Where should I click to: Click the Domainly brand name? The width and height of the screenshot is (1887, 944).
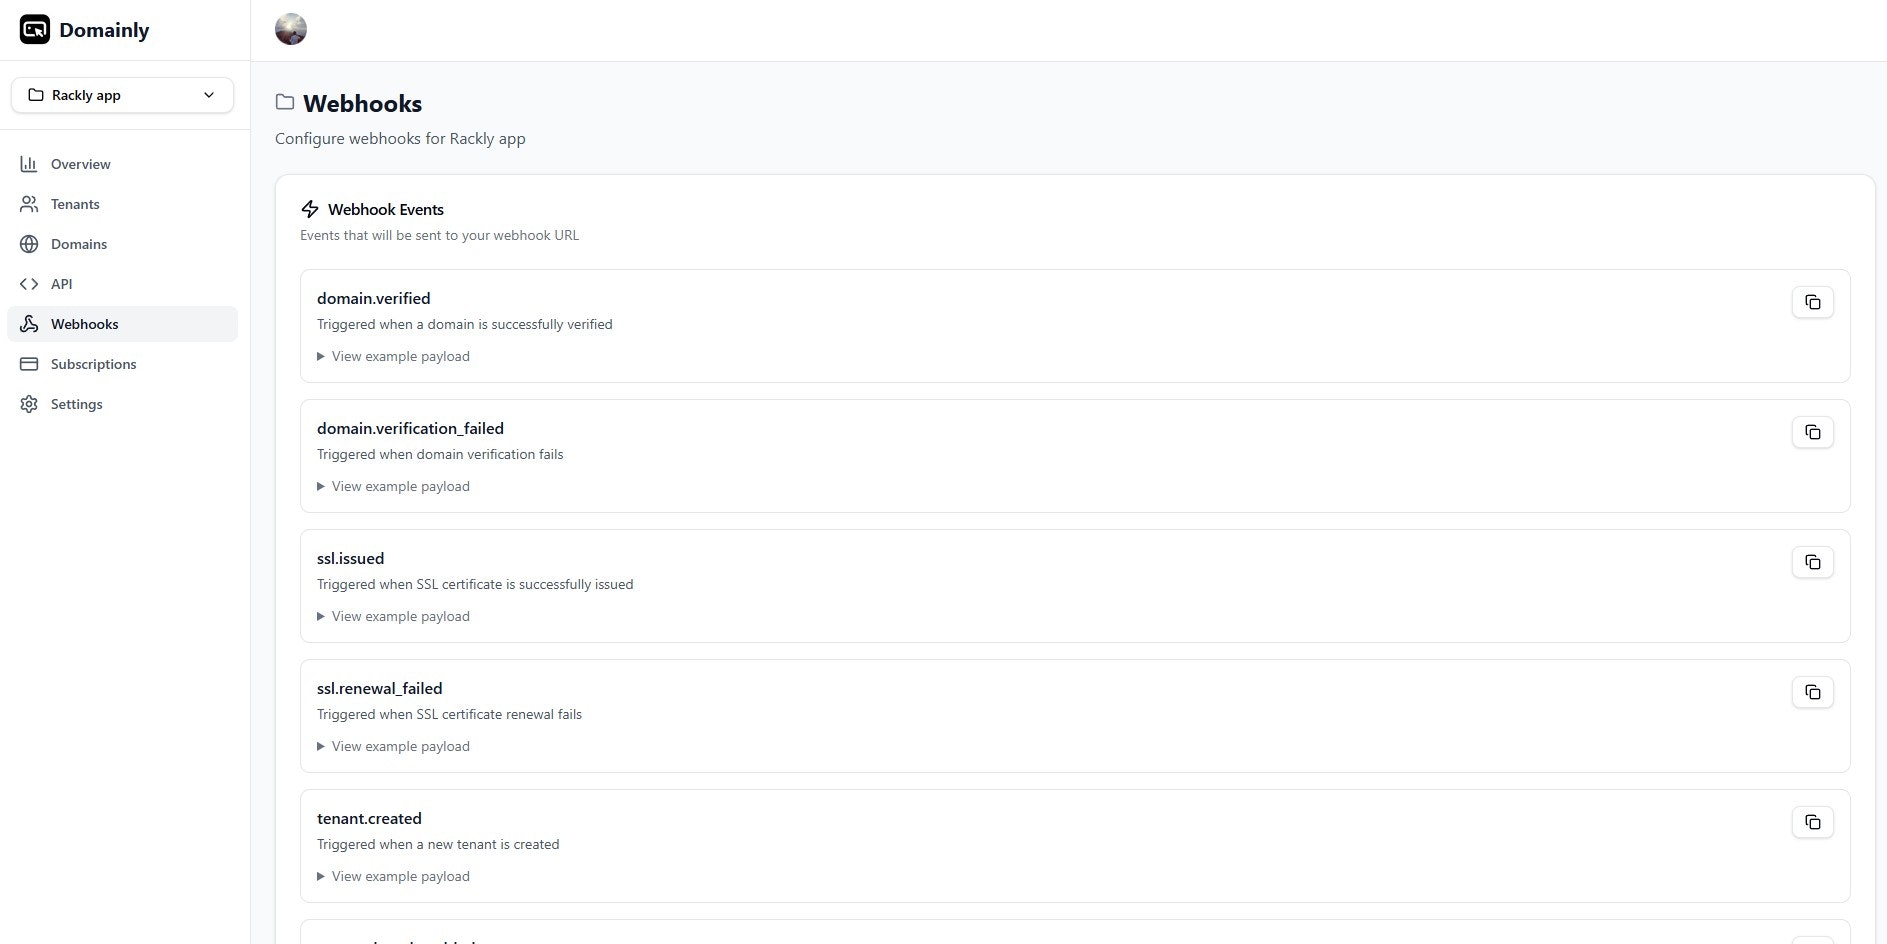click(x=104, y=30)
